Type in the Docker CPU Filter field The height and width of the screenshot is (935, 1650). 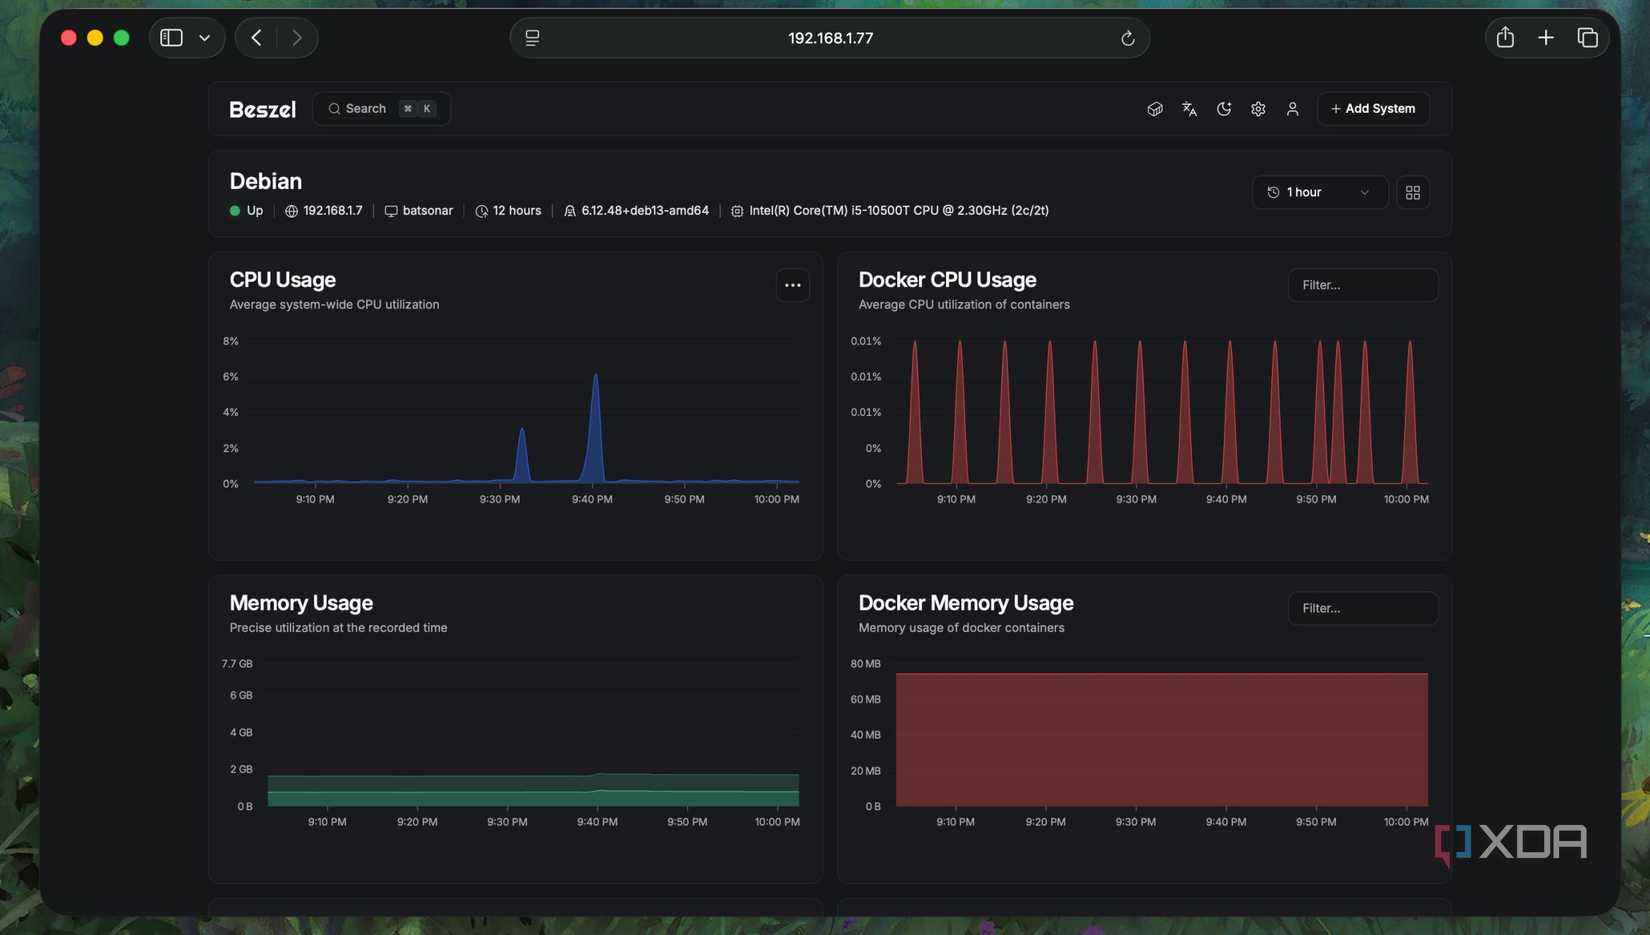click(x=1362, y=285)
